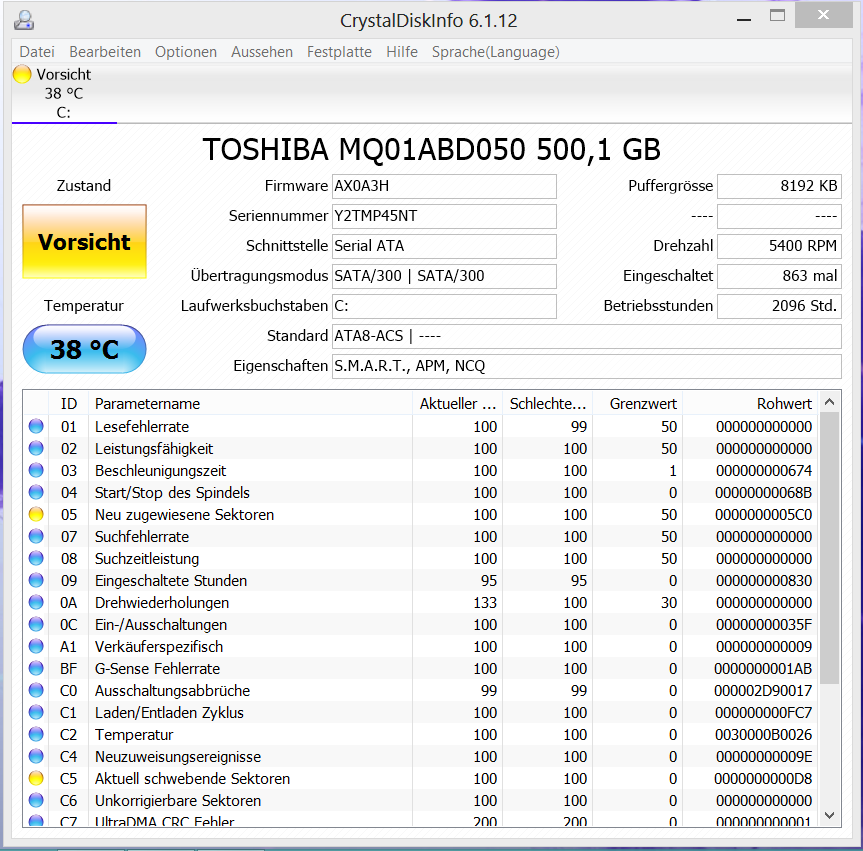Open the Bearbeiten menu

(x=105, y=52)
